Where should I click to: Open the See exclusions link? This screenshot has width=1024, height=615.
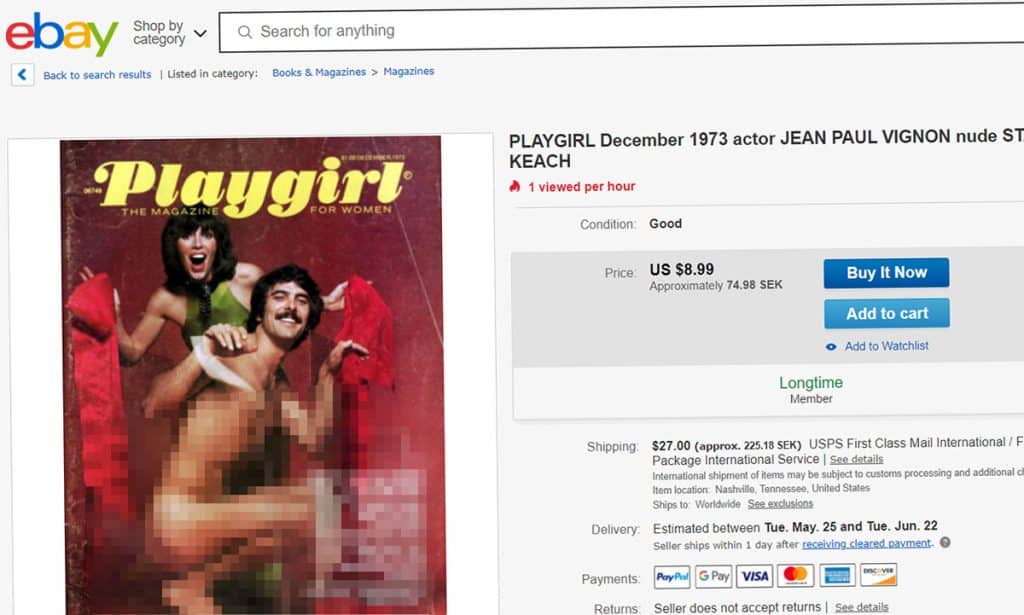click(x=780, y=503)
